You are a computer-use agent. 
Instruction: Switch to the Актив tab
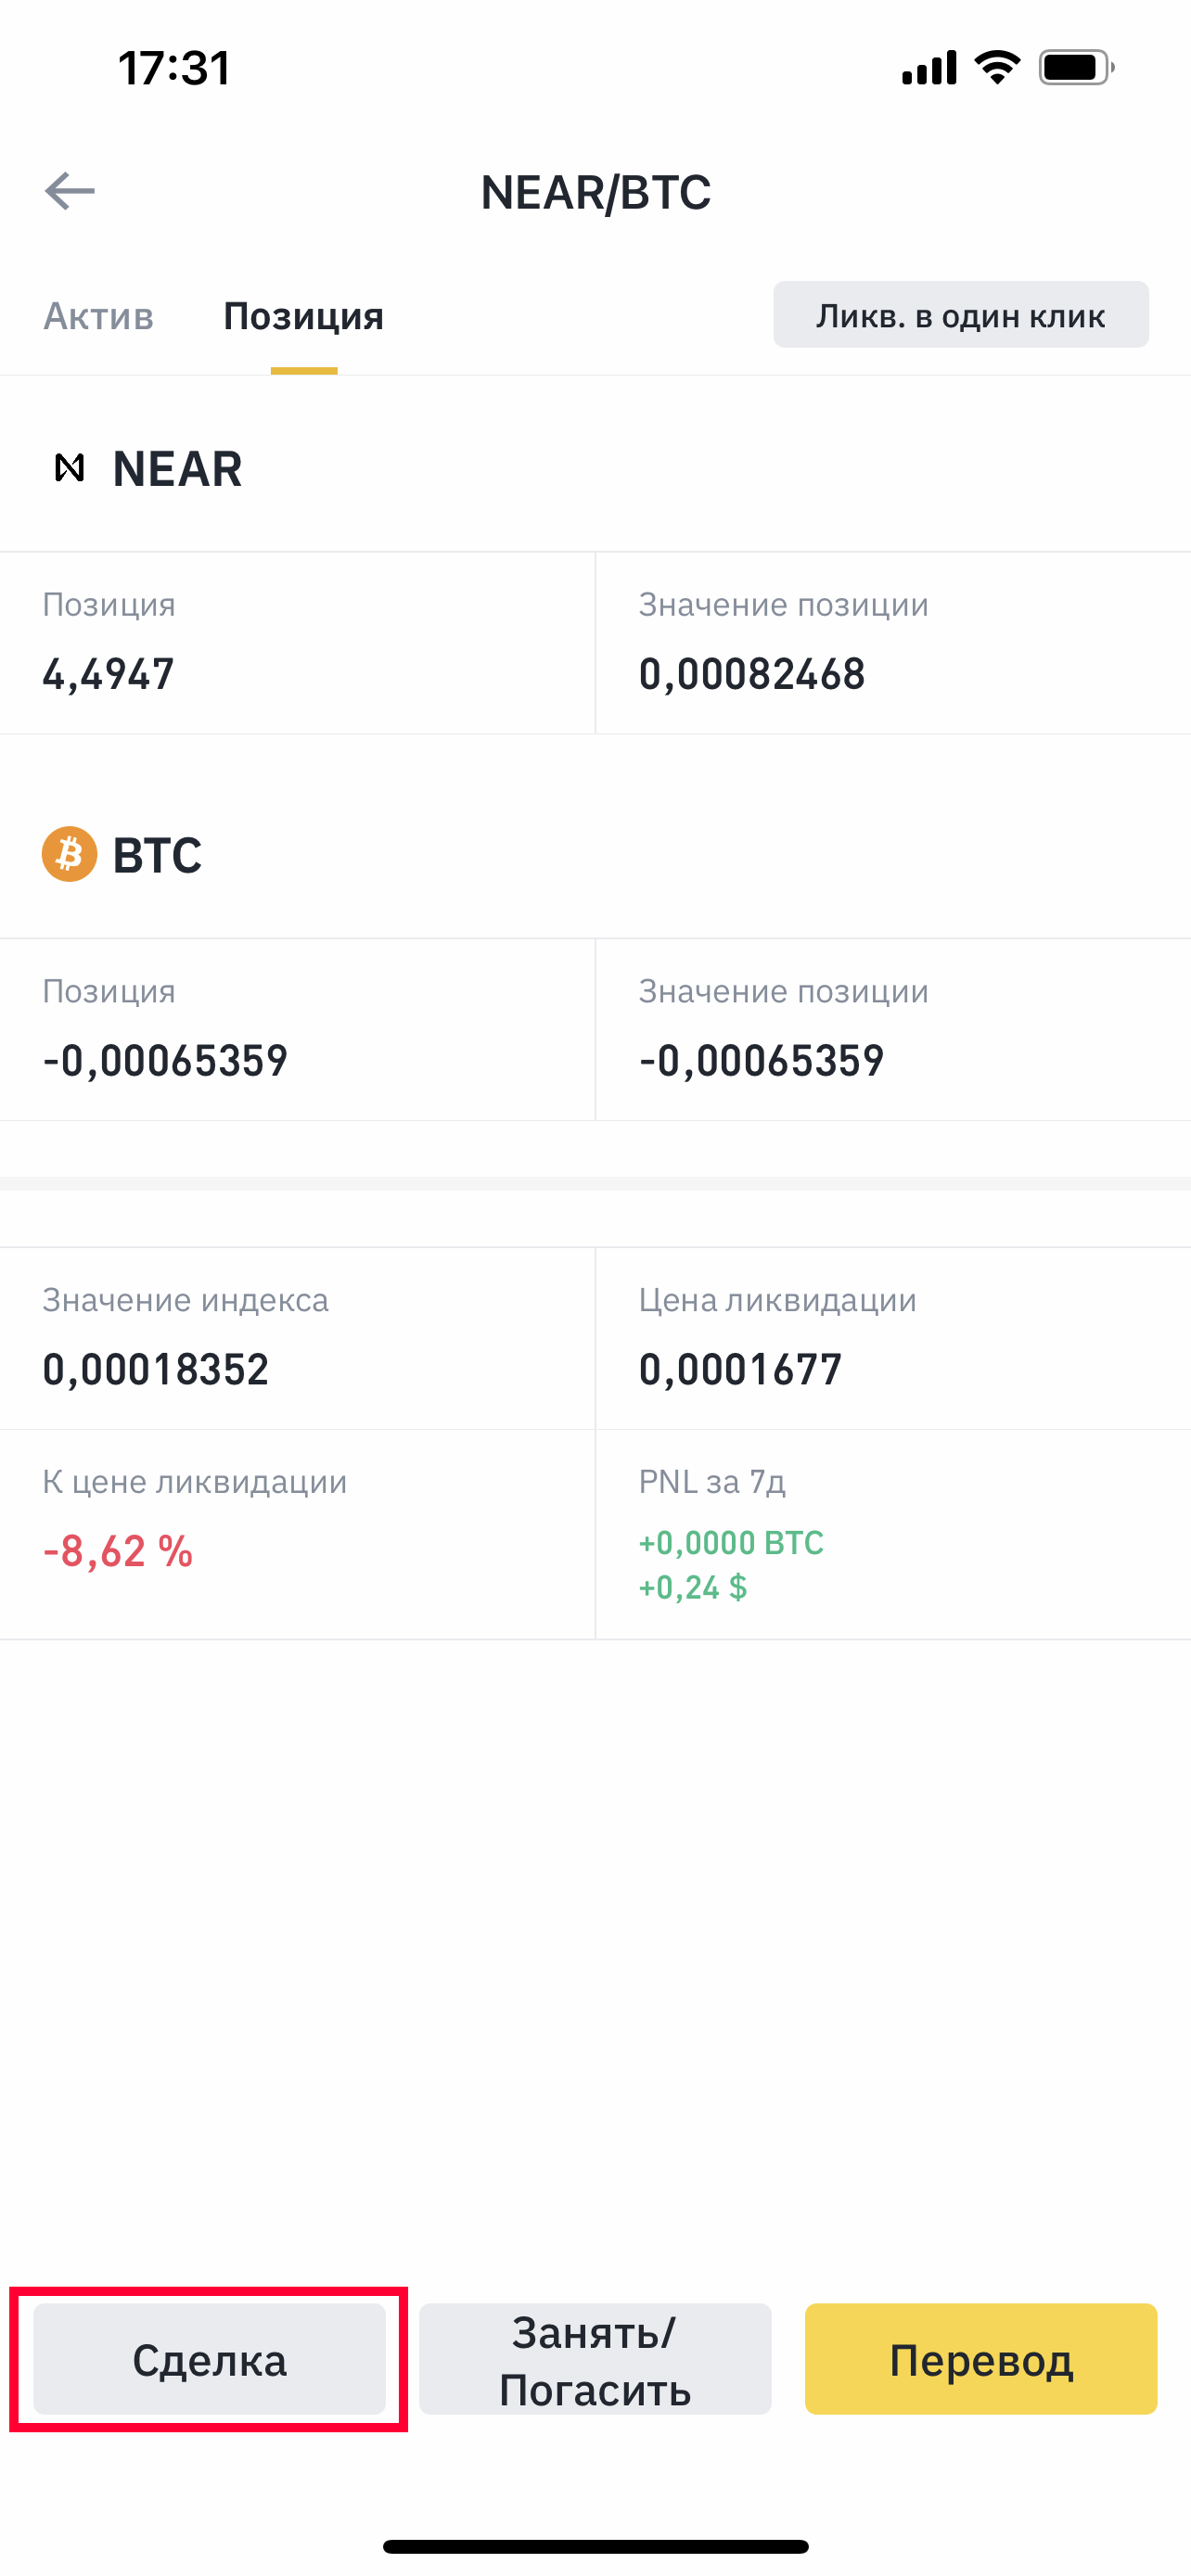[98, 316]
